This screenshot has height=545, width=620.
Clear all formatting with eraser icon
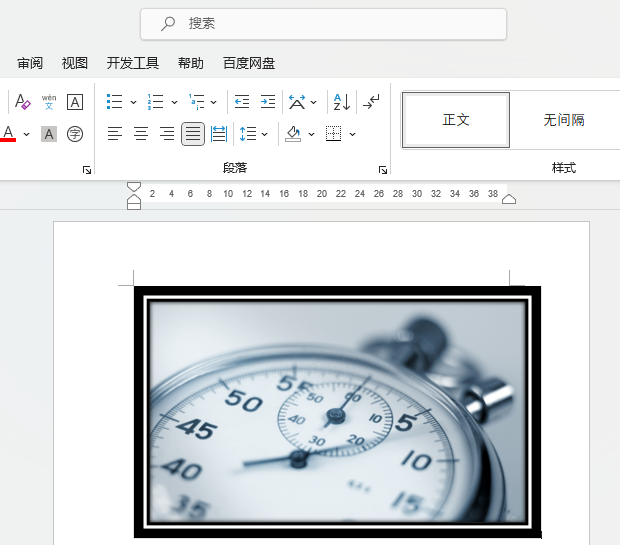click(23, 102)
